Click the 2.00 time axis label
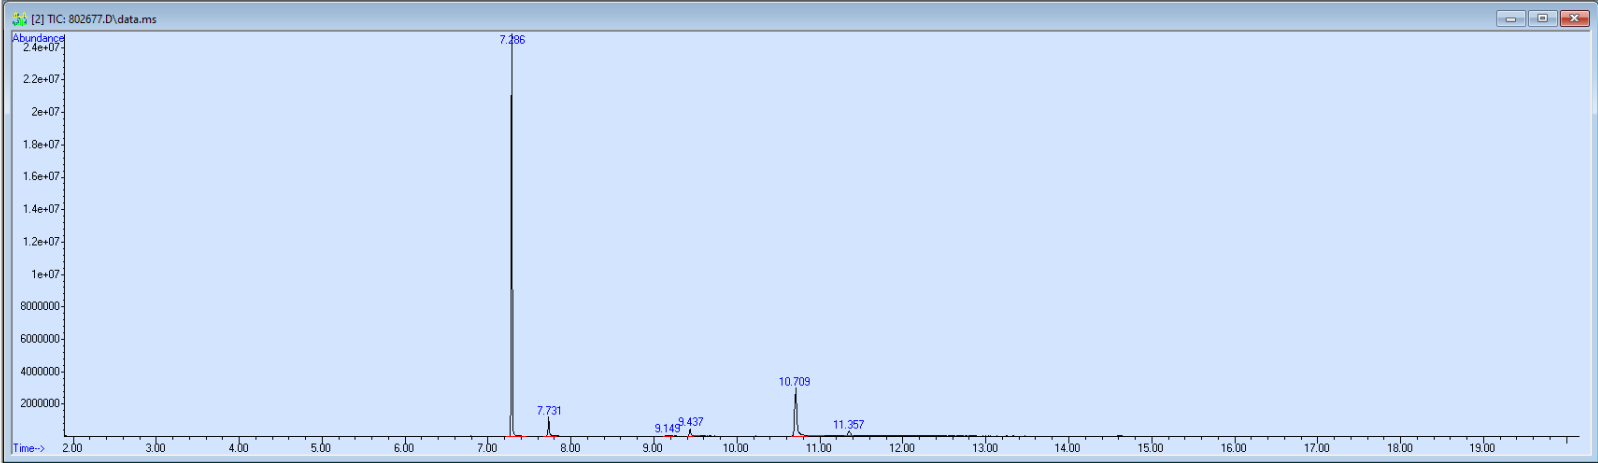This screenshot has width=1598, height=463. (72, 448)
